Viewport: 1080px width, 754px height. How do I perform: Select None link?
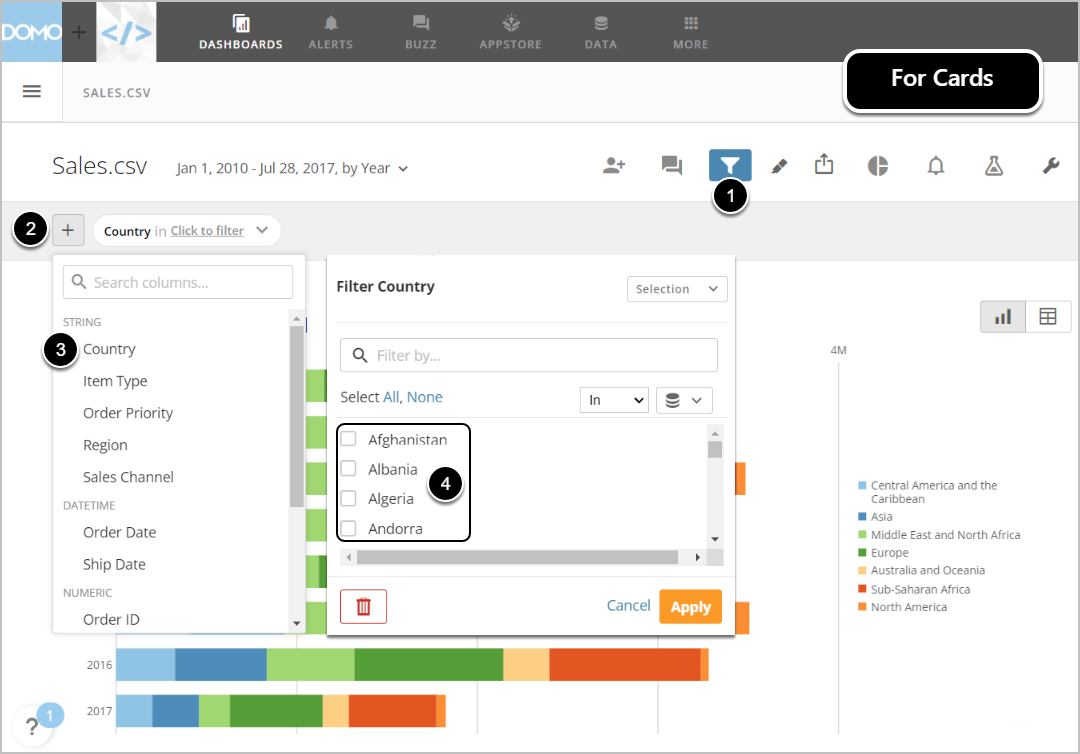(424, 397)
